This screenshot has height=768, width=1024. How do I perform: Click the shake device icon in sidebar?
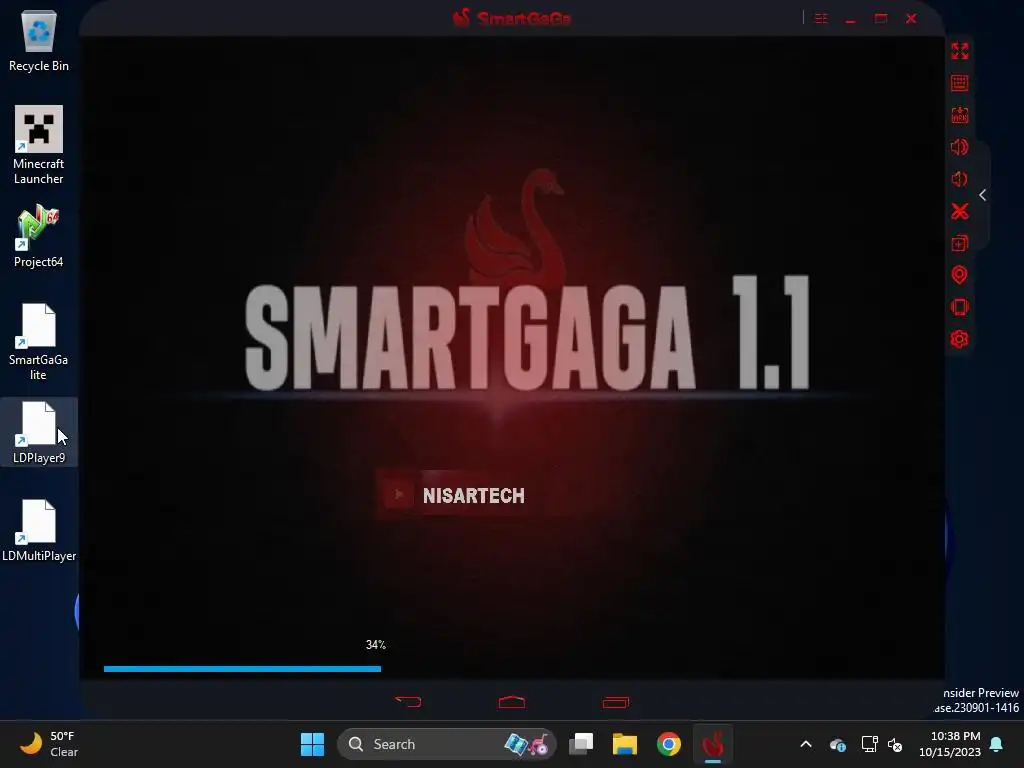(x=959, y=307)
